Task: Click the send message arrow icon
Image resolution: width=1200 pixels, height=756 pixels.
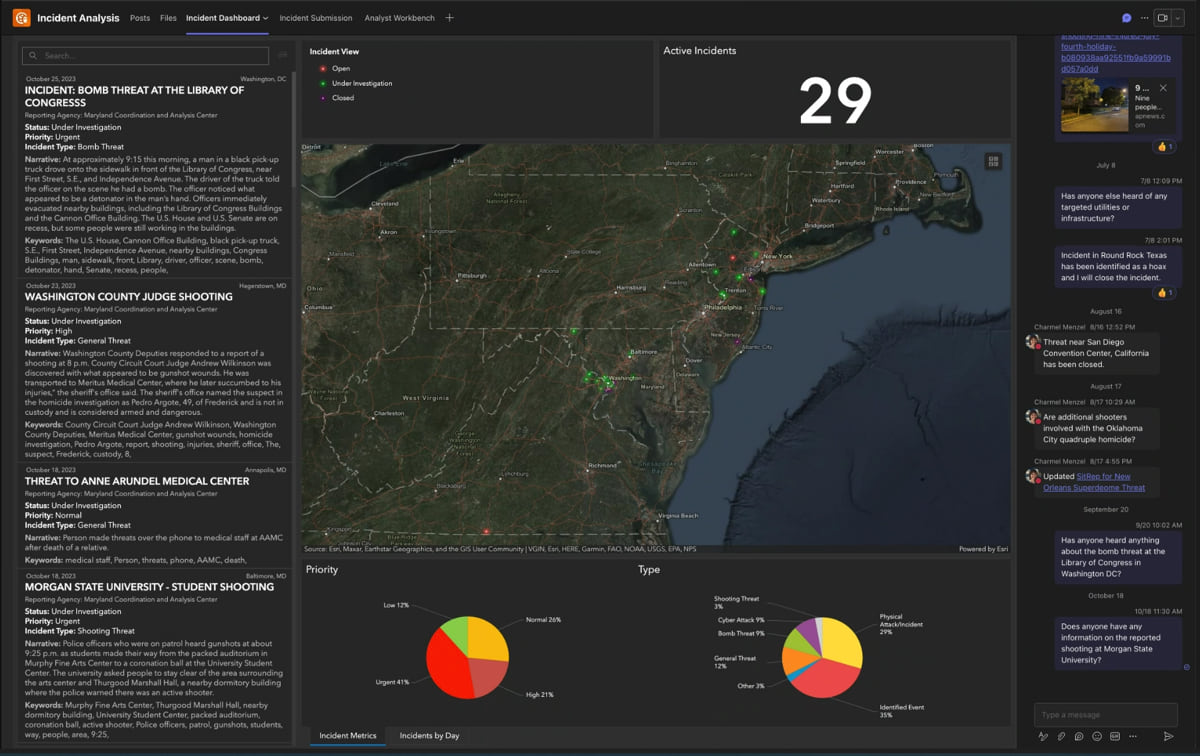Action: pyautogui.click(x=1168, y=736)
